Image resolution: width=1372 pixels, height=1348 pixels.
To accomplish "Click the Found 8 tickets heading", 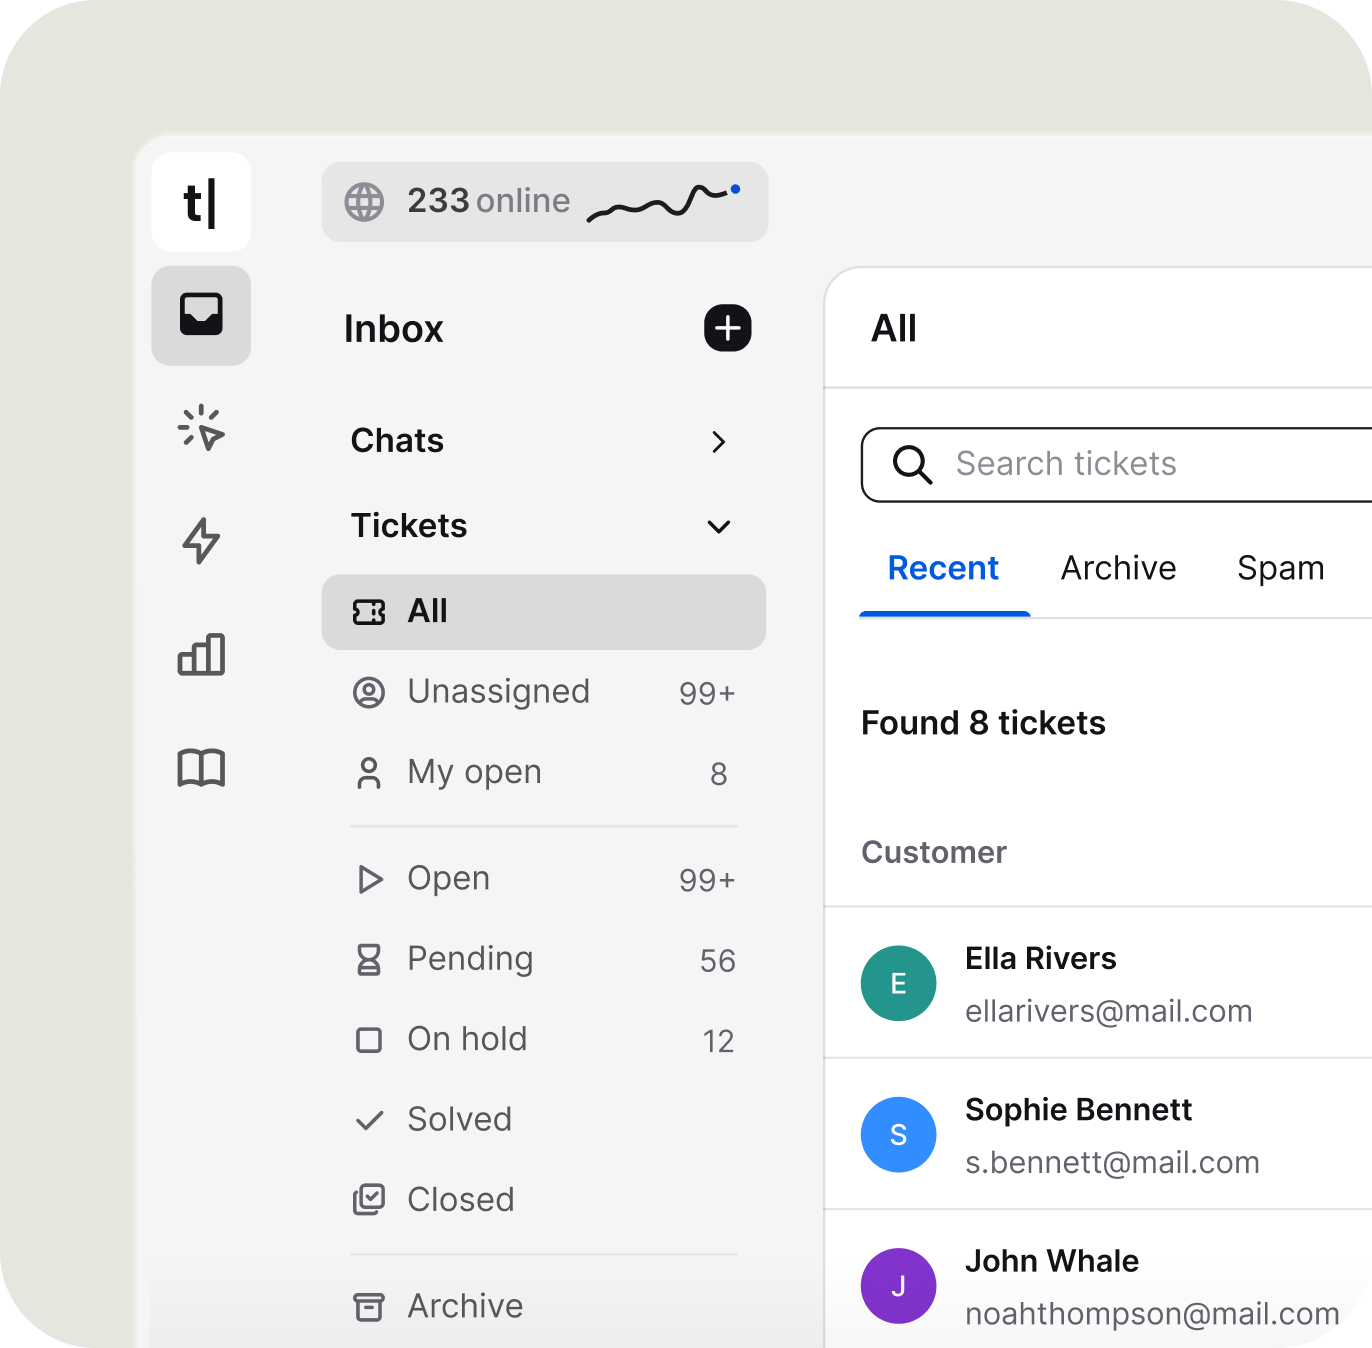I will click(x=983, y=722).
